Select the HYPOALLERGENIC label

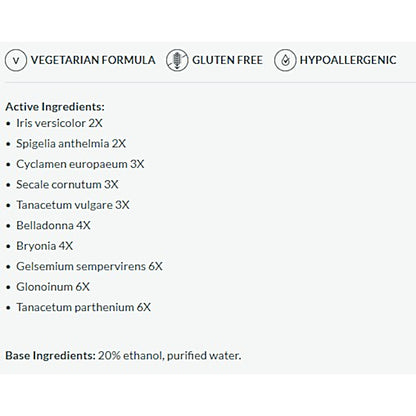[348, 60]
